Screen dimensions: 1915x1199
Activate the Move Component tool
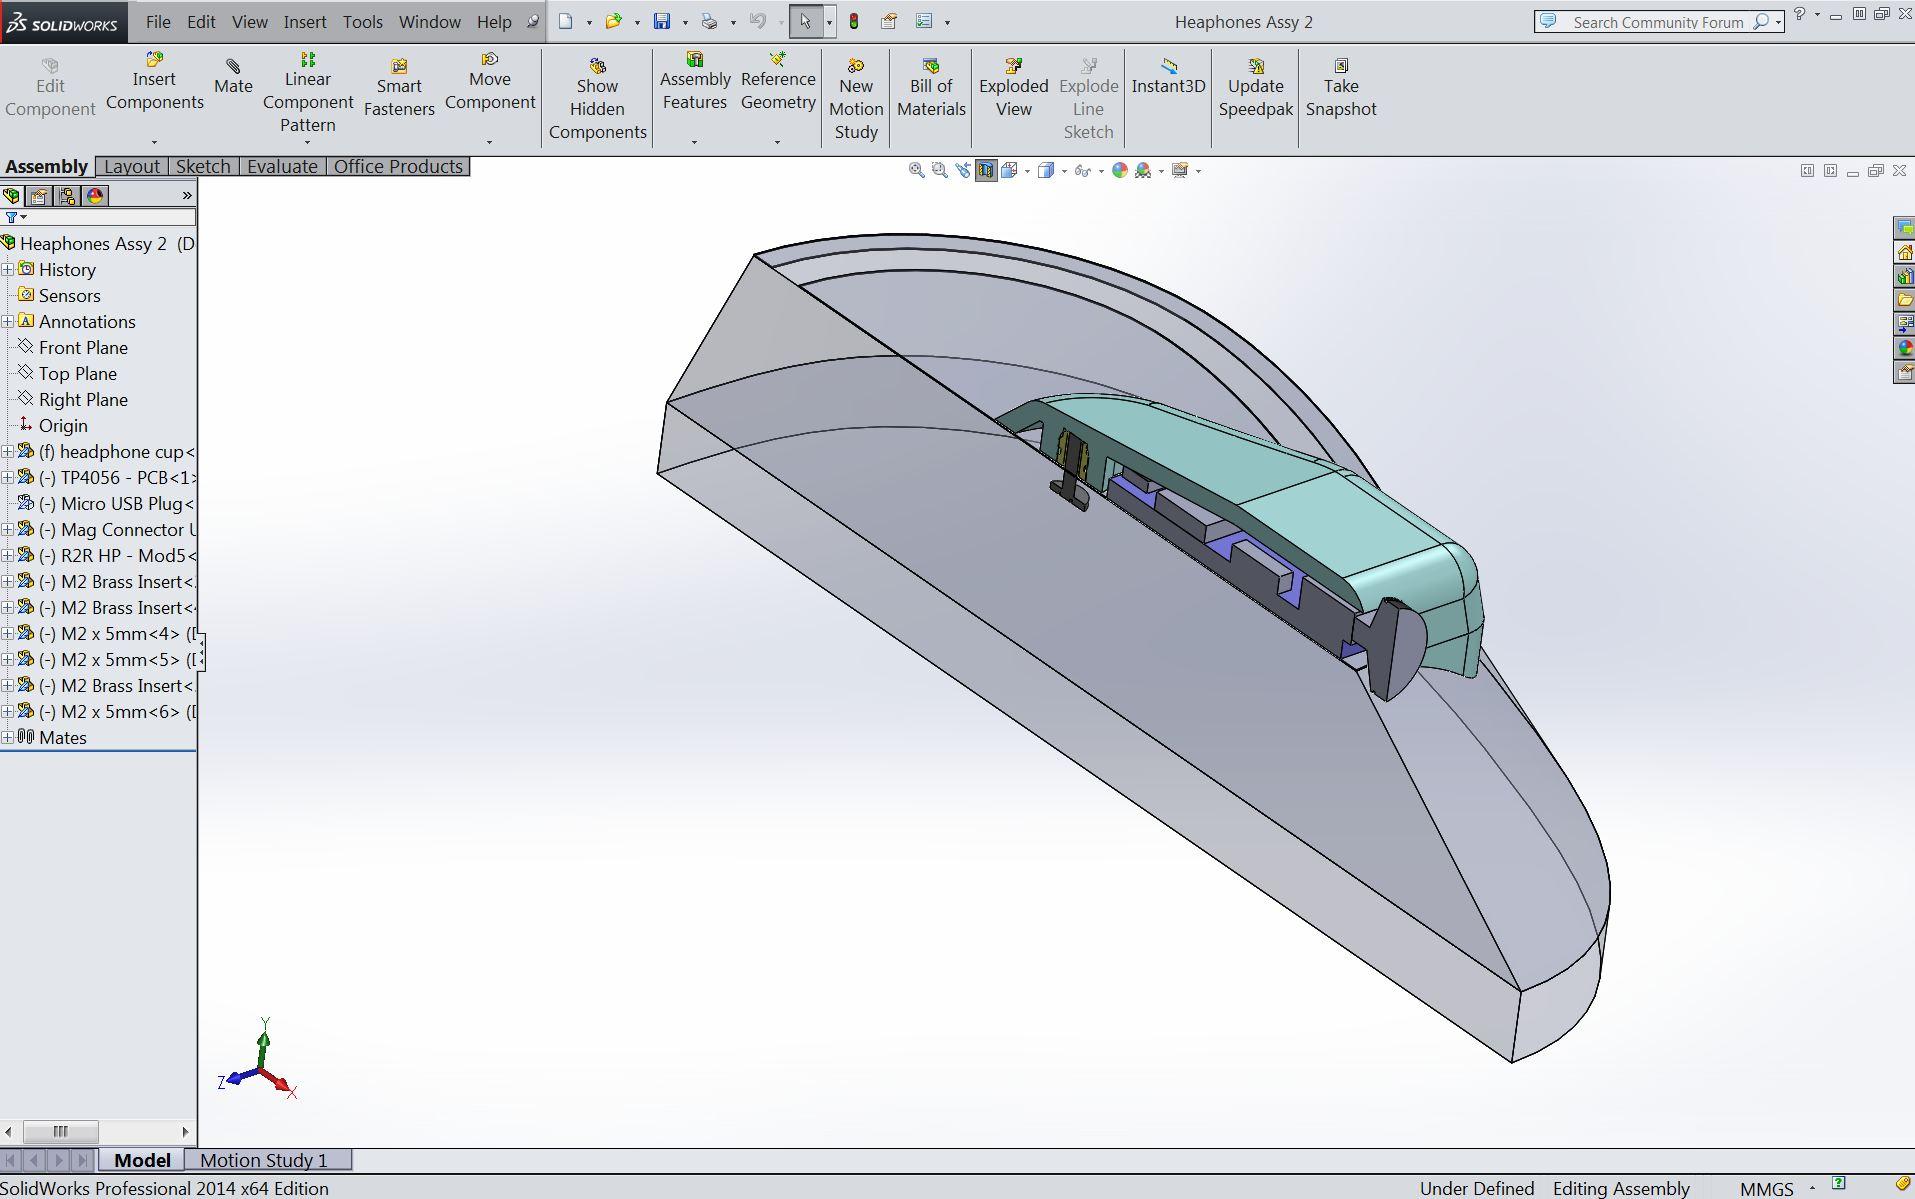tap(490, 81)
